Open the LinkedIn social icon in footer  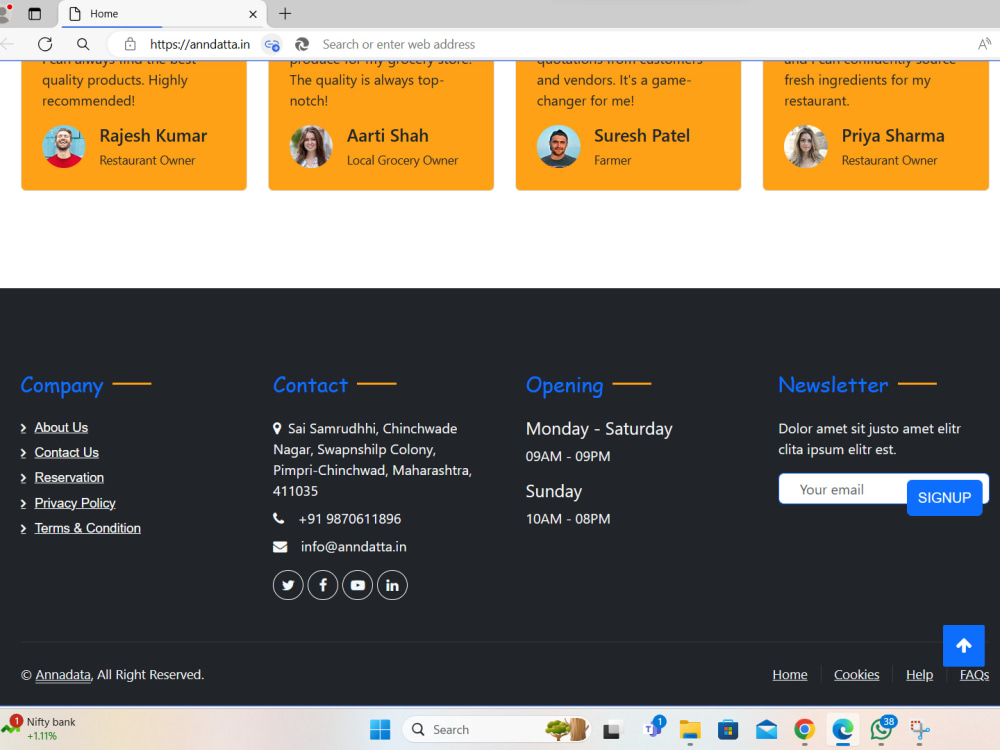pyautogui.click(x=392, y=585)
